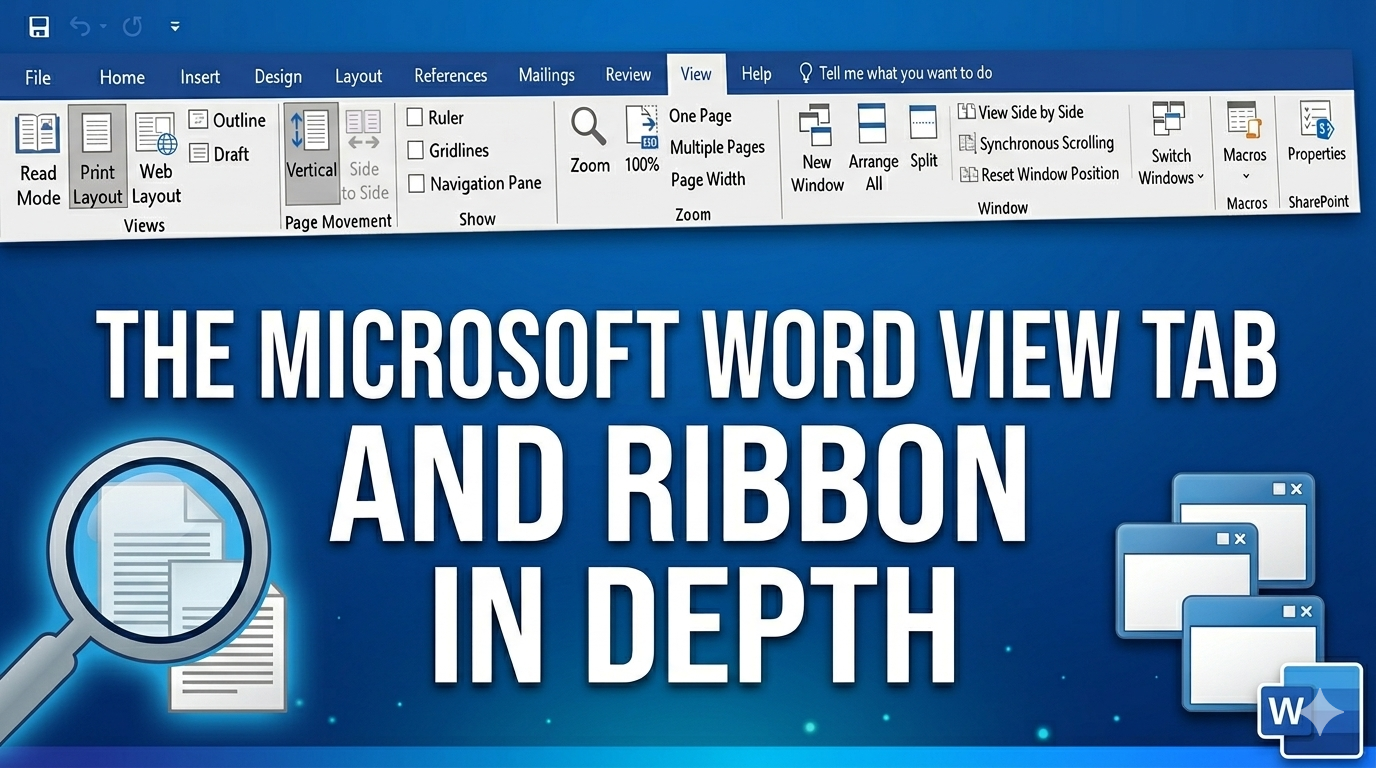Set zoom to 100% icon
Viewport: 1376px width, 768px height.
641,128
